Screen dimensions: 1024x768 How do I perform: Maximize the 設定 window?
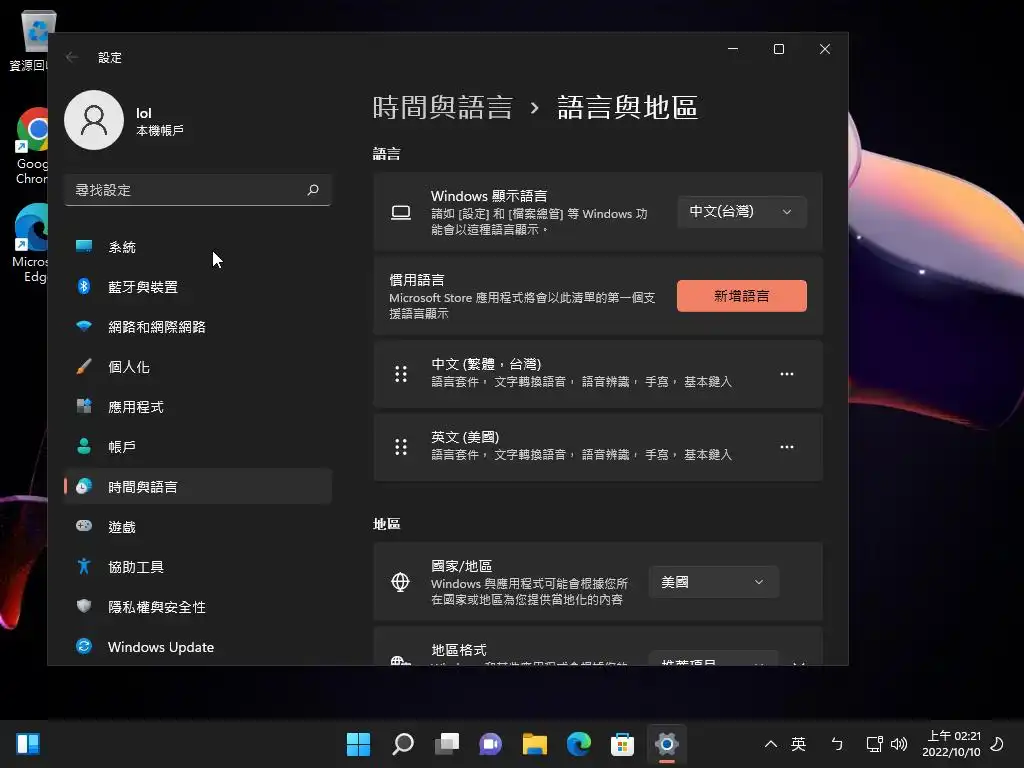click(778, 49)
